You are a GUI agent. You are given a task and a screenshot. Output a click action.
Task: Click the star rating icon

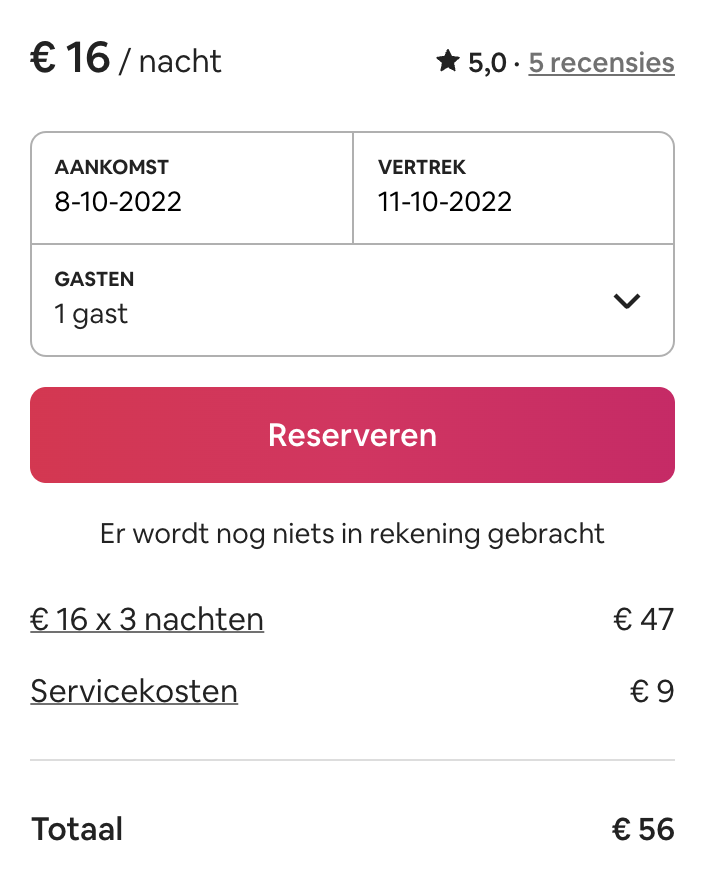point(447,61)
